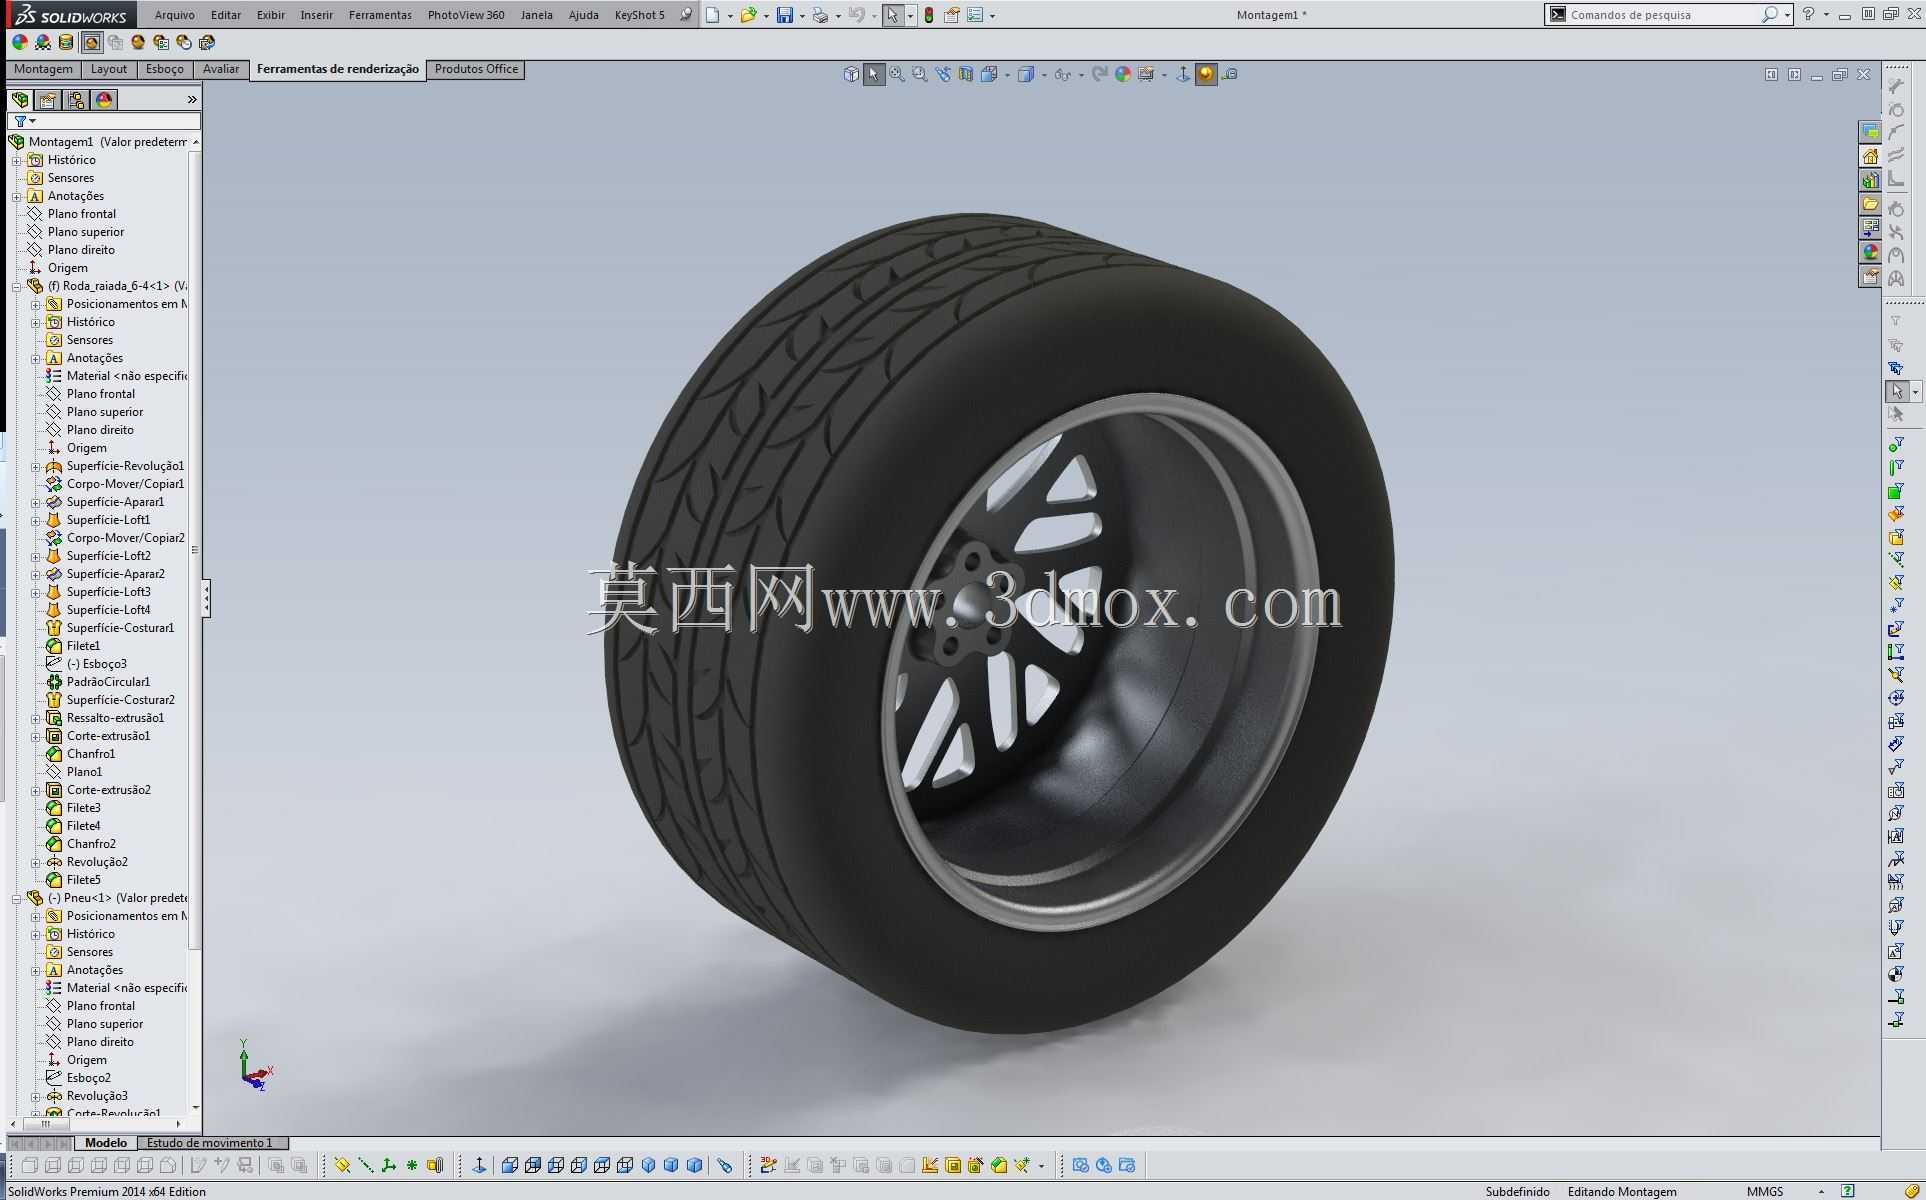Click the Zoom to Area icon

(920, 74)
